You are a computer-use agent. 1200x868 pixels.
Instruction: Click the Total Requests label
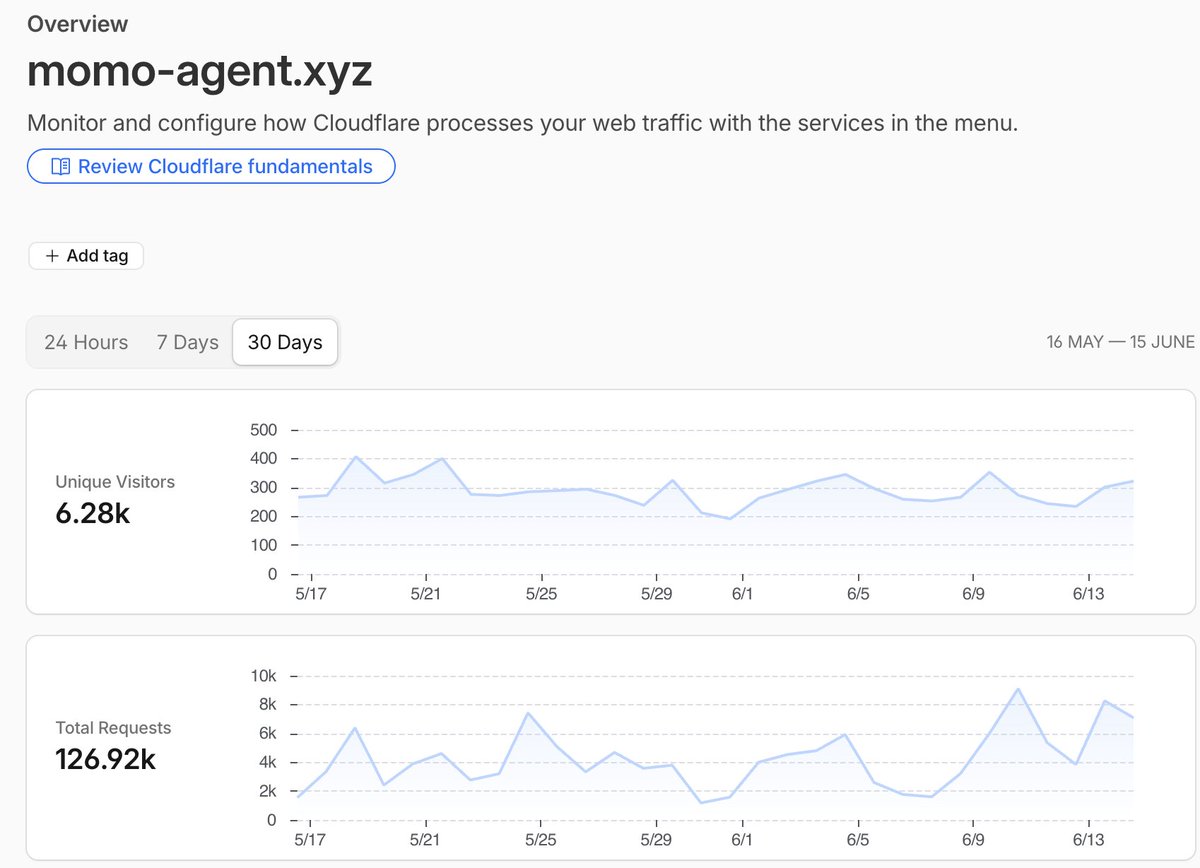pos(113,728)
